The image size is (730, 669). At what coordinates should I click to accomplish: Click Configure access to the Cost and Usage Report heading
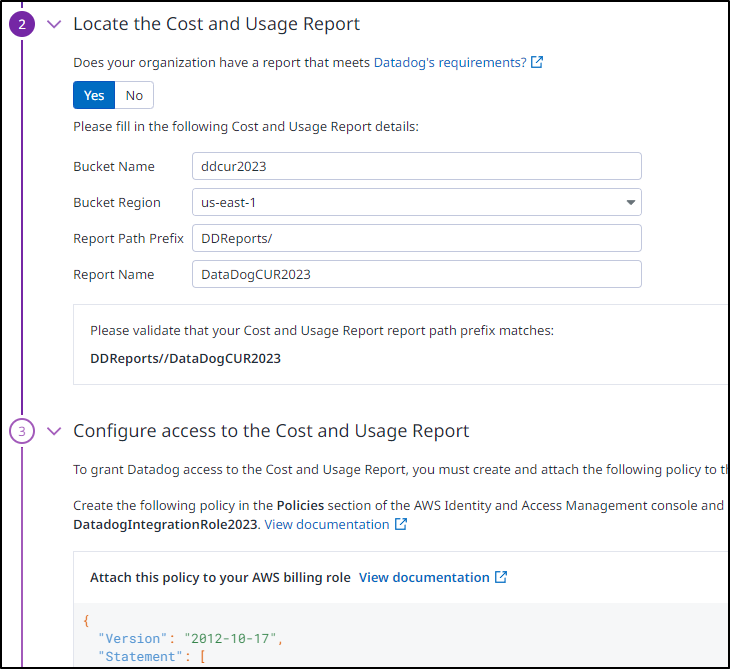tap(271, 431)
